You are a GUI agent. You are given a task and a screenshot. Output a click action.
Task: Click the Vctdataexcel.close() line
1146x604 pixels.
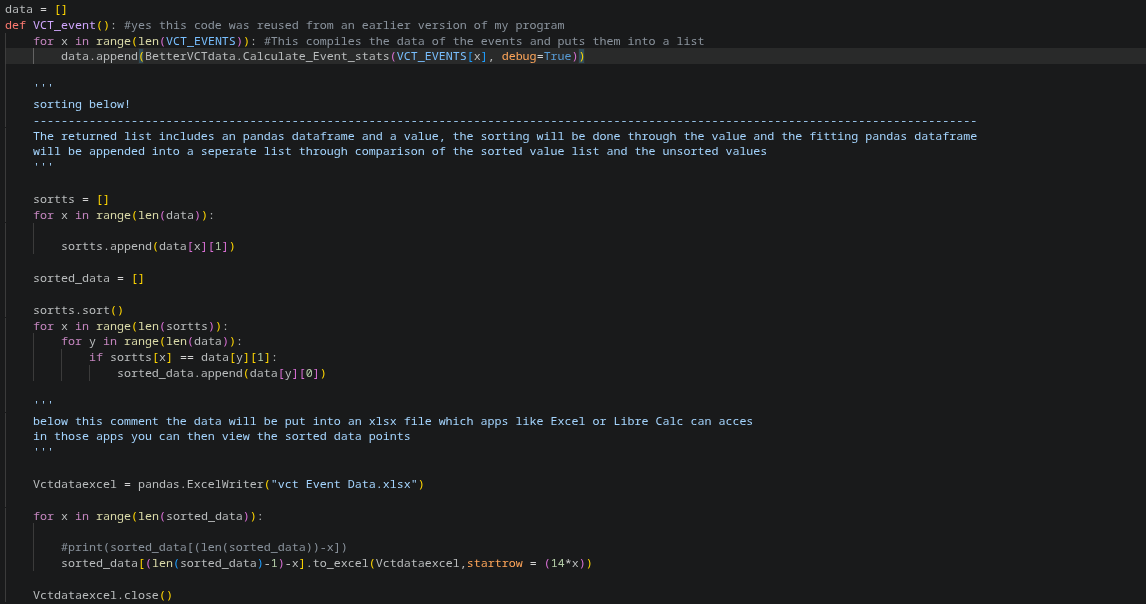[102, 595]
